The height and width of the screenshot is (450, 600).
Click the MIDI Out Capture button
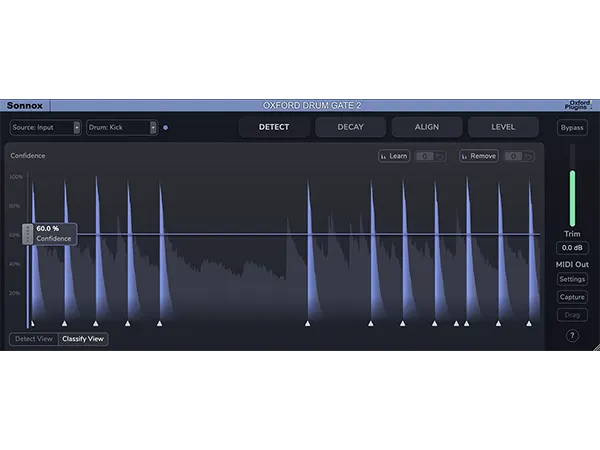[x=572, y=297]
